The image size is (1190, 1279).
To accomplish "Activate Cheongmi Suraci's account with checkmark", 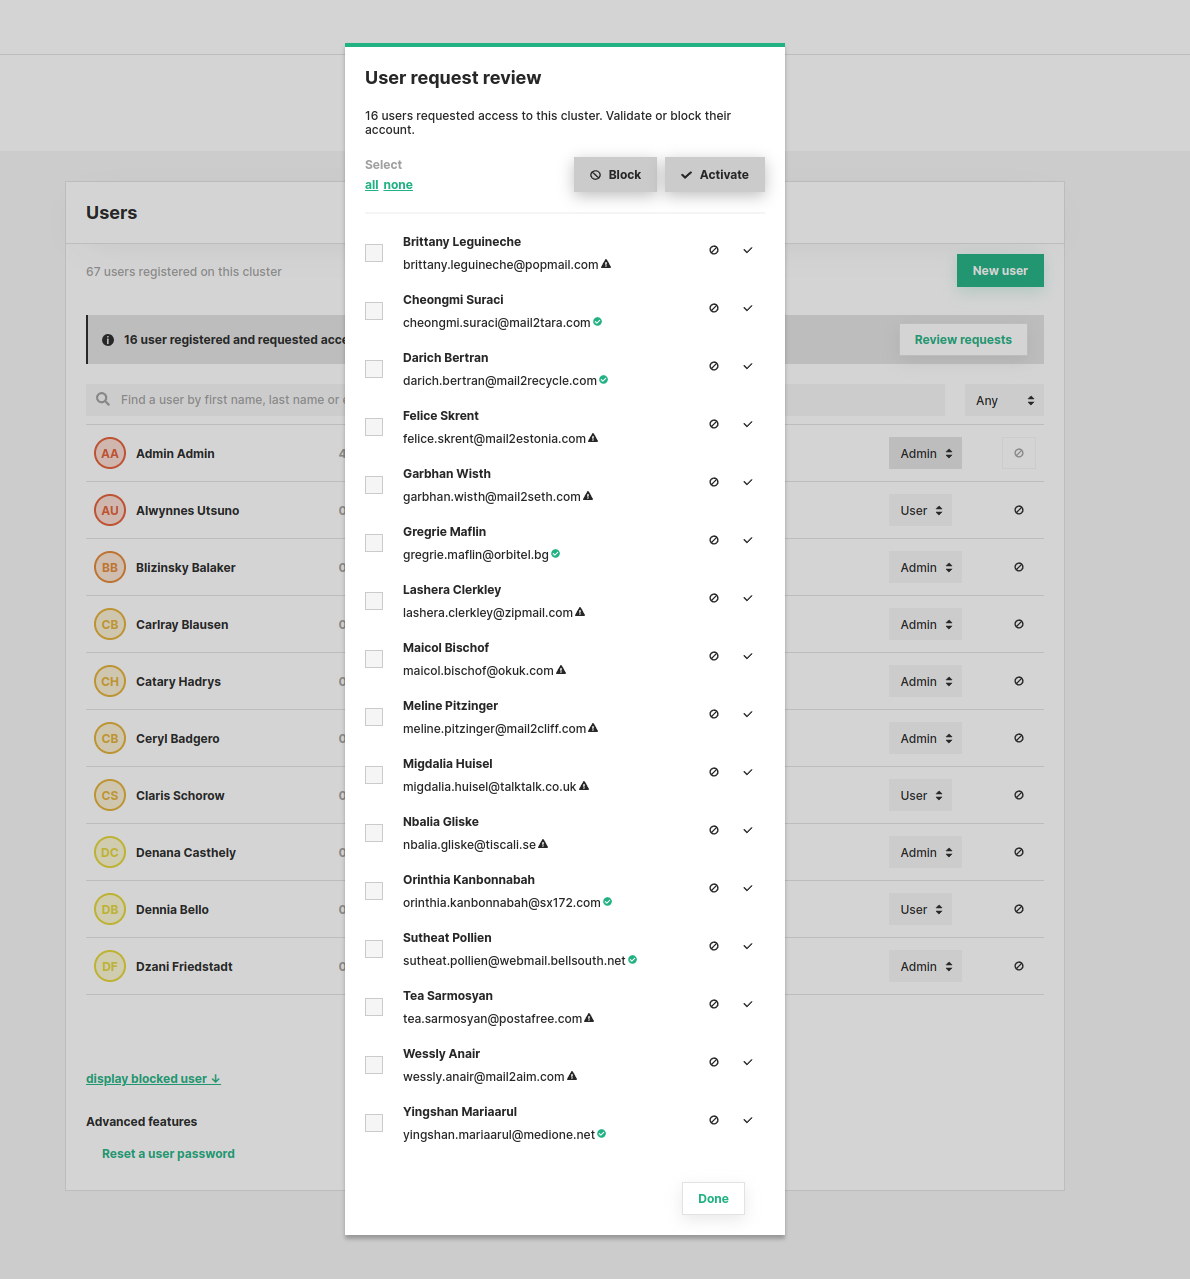I will coord(747,308).
